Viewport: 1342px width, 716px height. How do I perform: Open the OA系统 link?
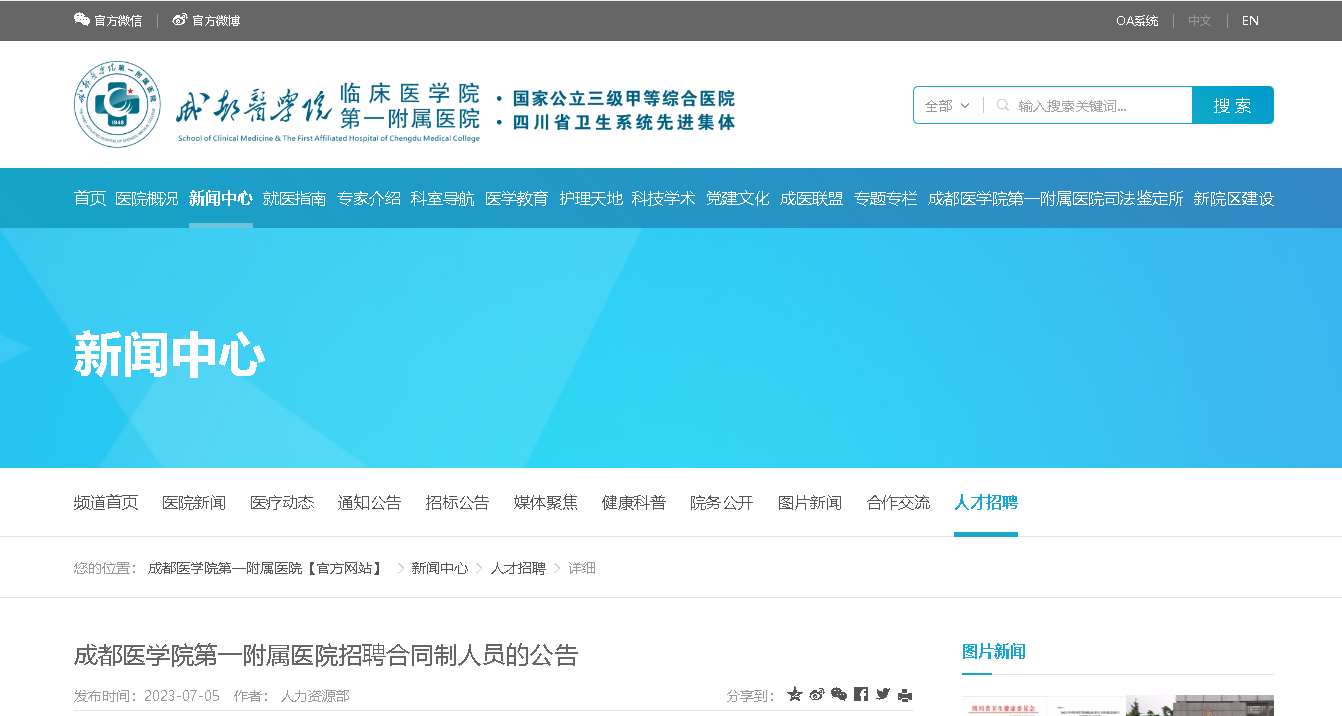point(1137,20)
